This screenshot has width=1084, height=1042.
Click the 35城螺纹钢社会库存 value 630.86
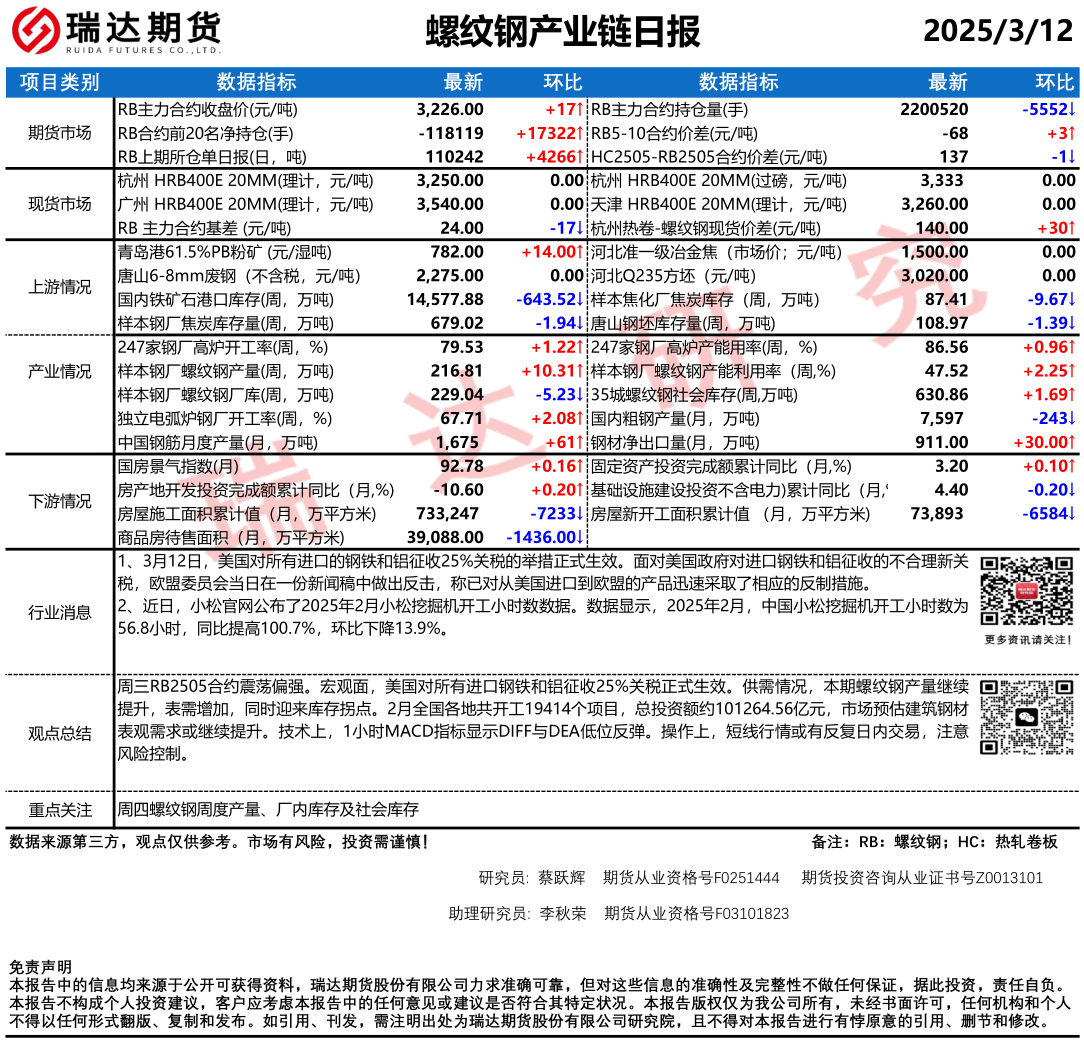click(x=942, y=395)
